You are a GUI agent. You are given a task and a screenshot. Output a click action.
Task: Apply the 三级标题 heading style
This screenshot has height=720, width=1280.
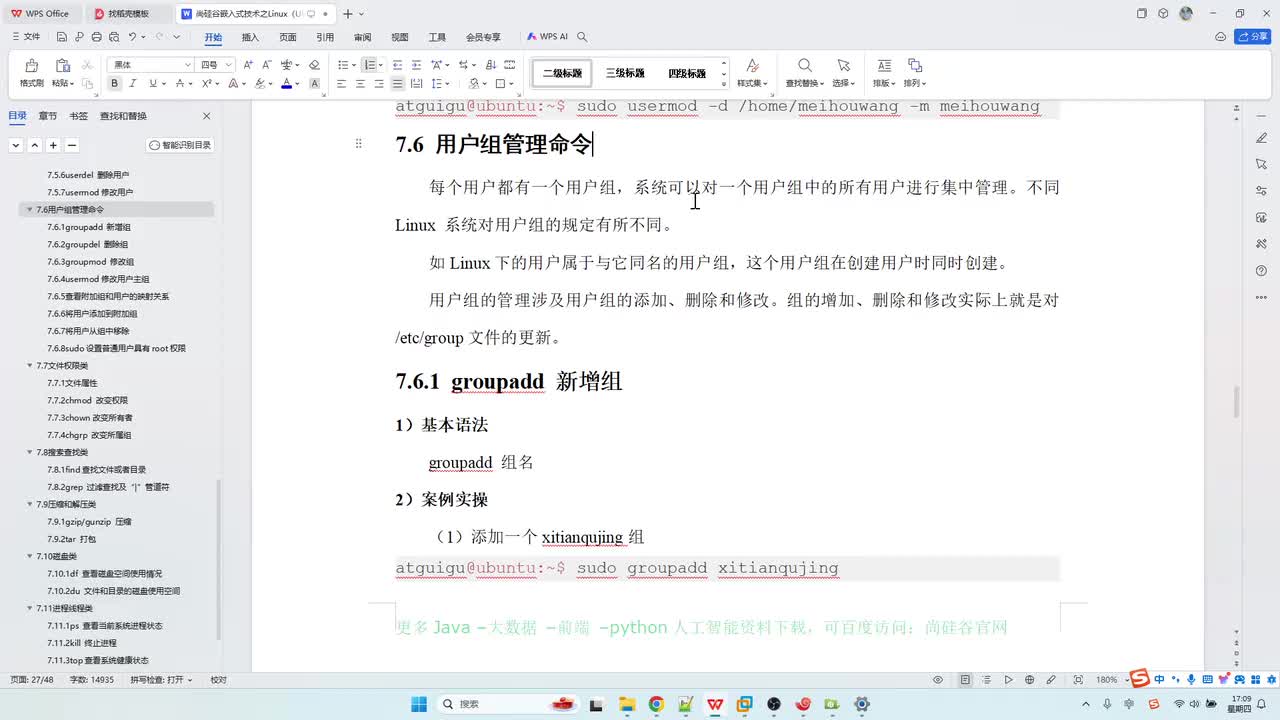pos(625,73)
